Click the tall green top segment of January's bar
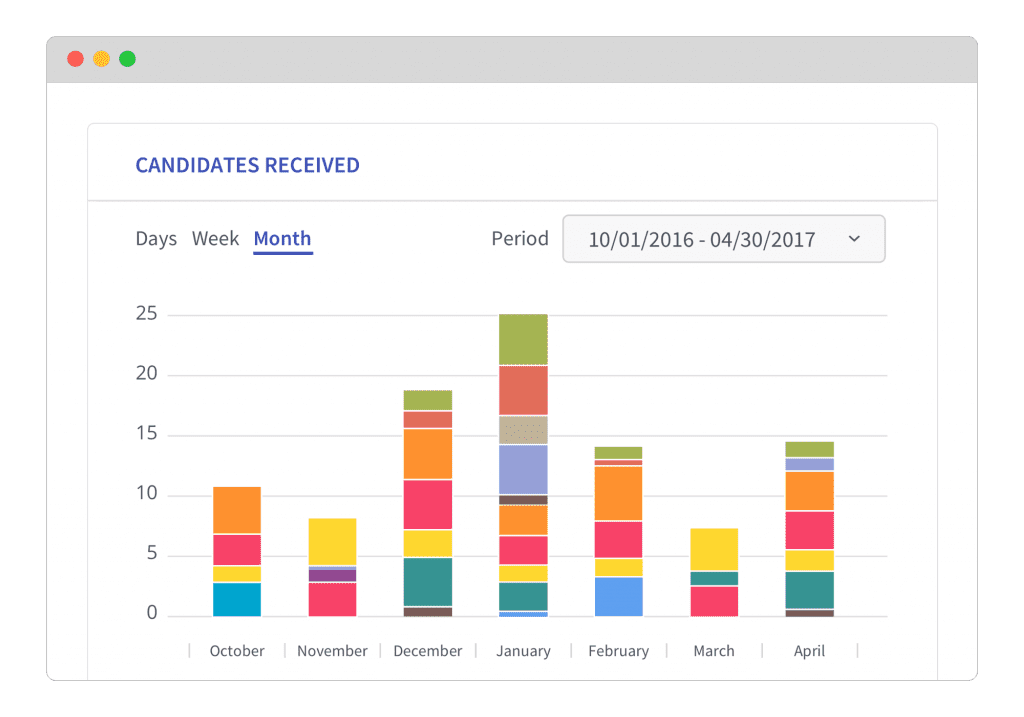1024x717 pixels. pos(523,338)
